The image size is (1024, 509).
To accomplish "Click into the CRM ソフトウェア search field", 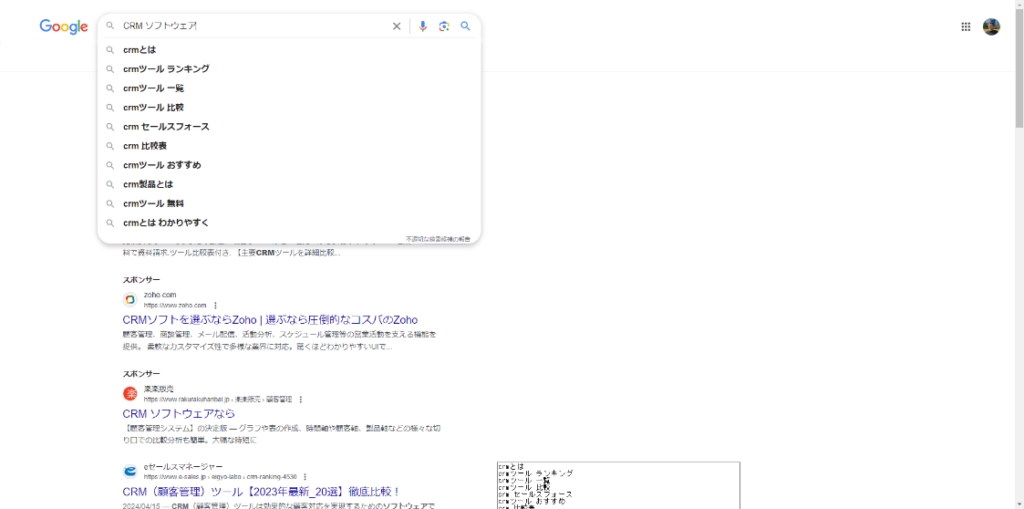I will click(x=255, y=26).
